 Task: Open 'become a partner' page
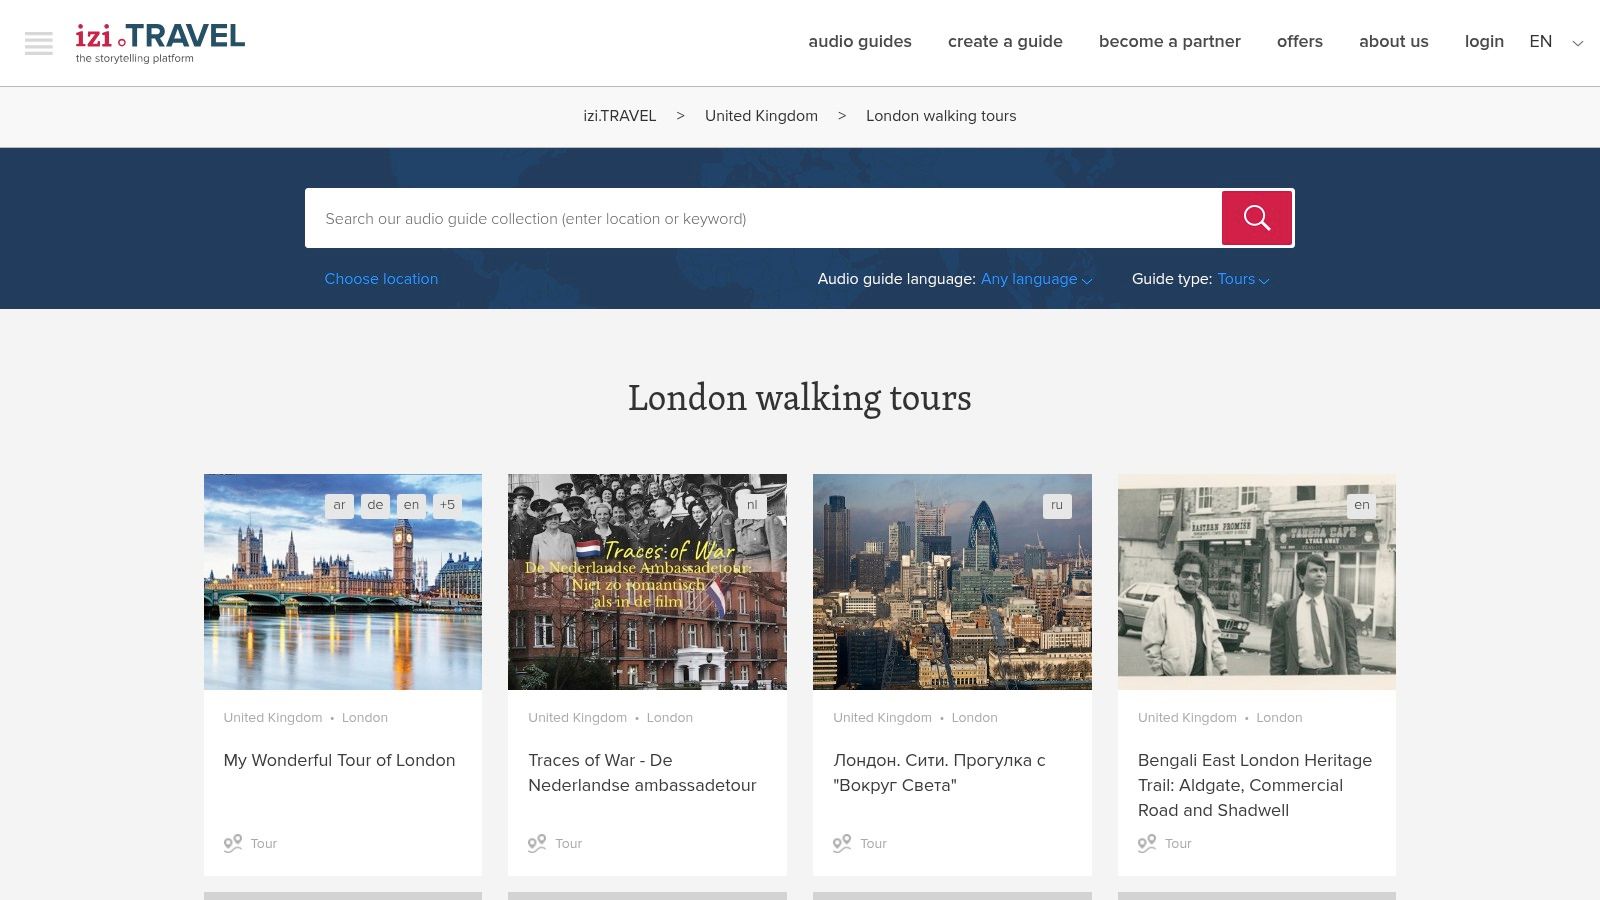coord(1170,42)
